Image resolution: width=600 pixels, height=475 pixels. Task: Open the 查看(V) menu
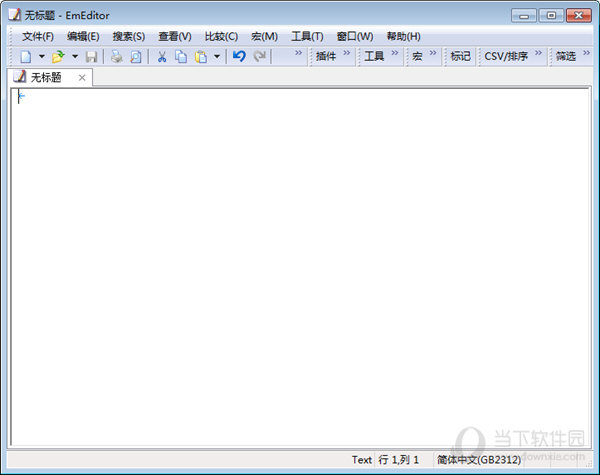pos(175,36)
